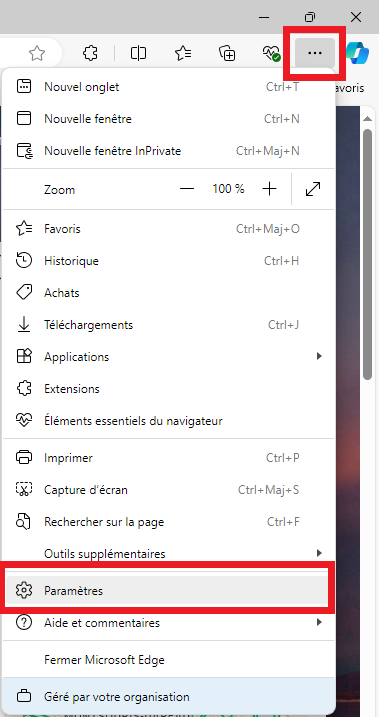The image size is (379, 717).
Task: Click the page vertical scrollbar thumb
Action: click(x=367, y=254)
